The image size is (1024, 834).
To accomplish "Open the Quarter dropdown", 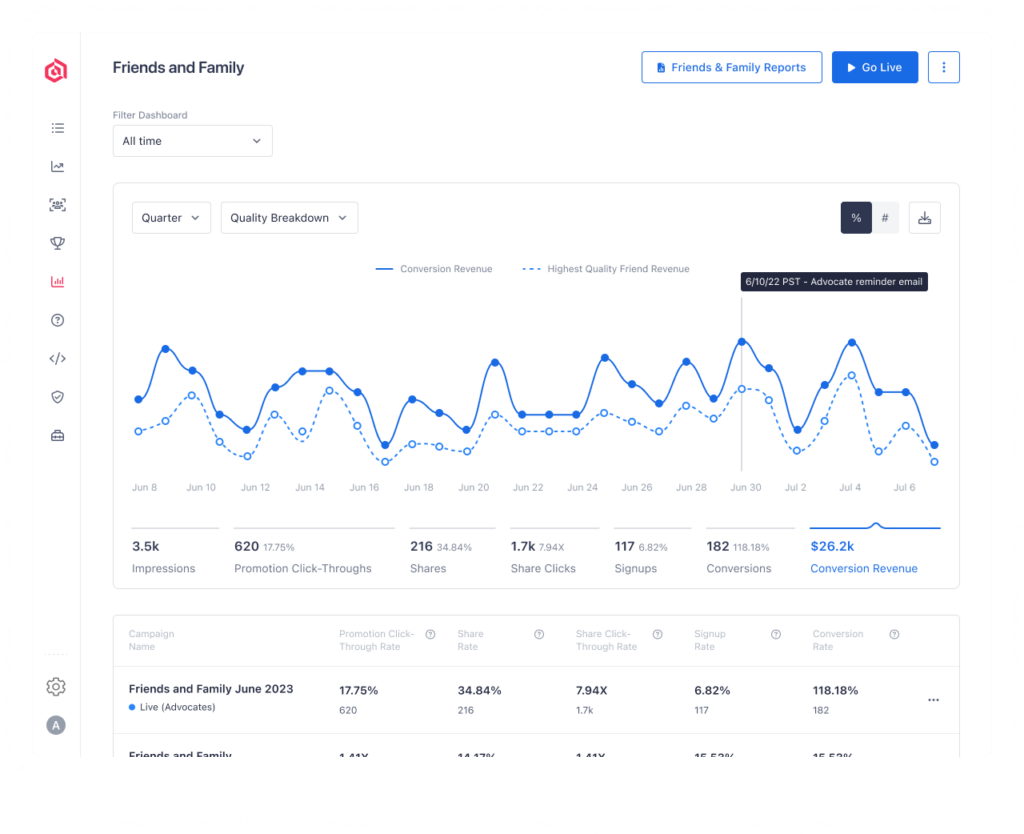I will click(x=171, y=217).
